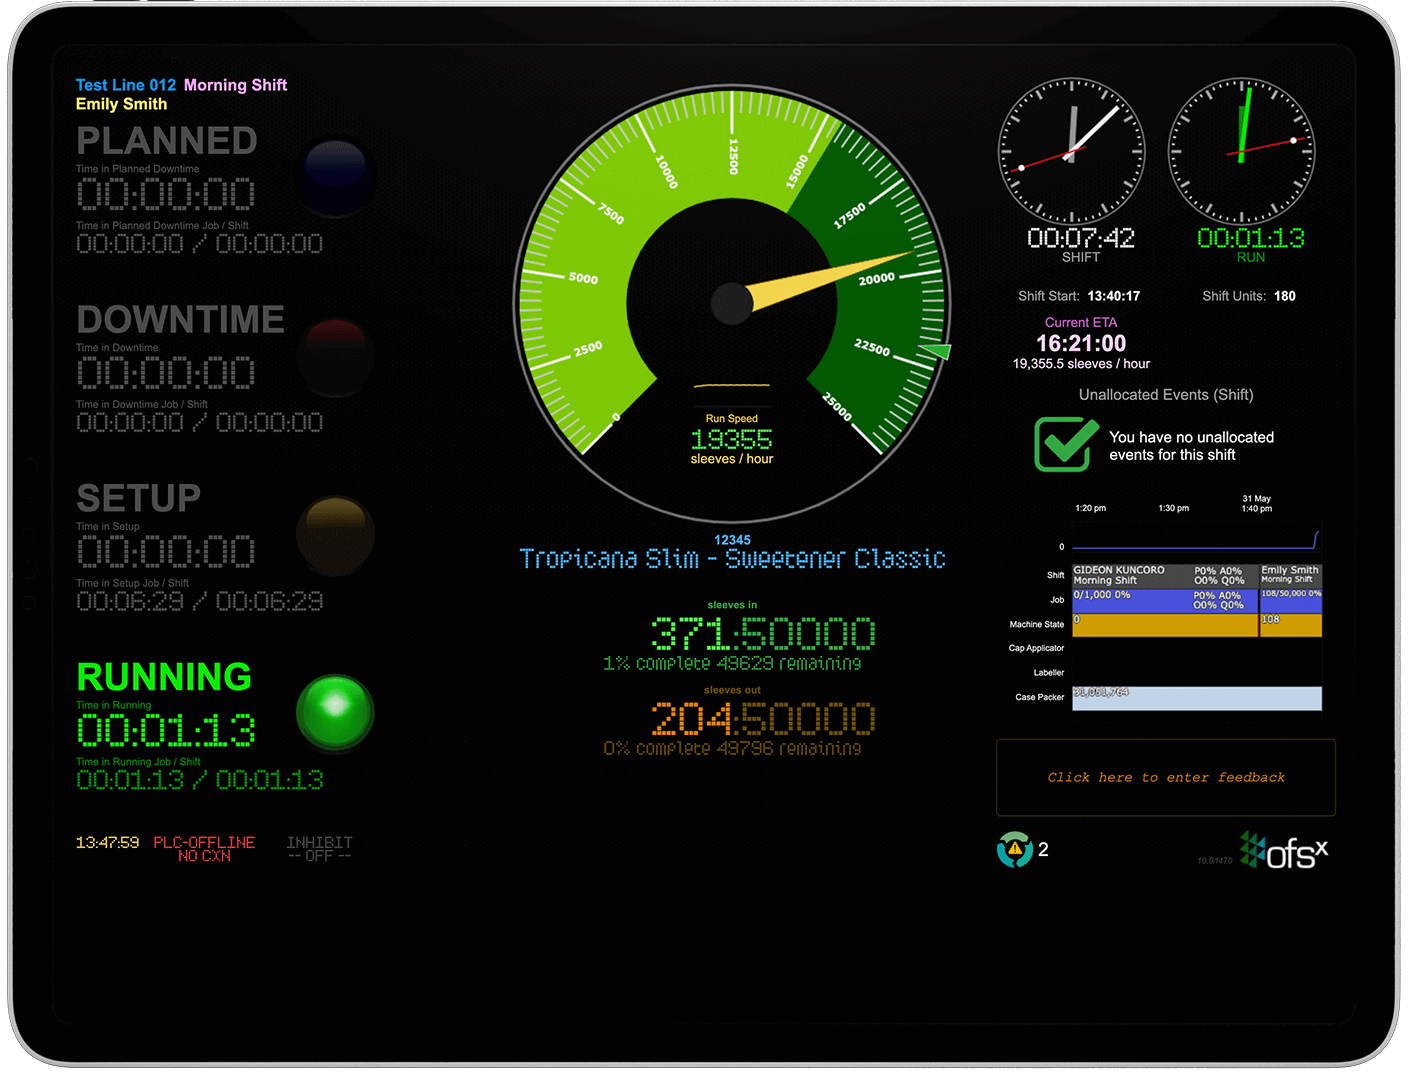
Task: Open the Tropicana Slim Sweetener Classic job
Action: click(732, 558)
